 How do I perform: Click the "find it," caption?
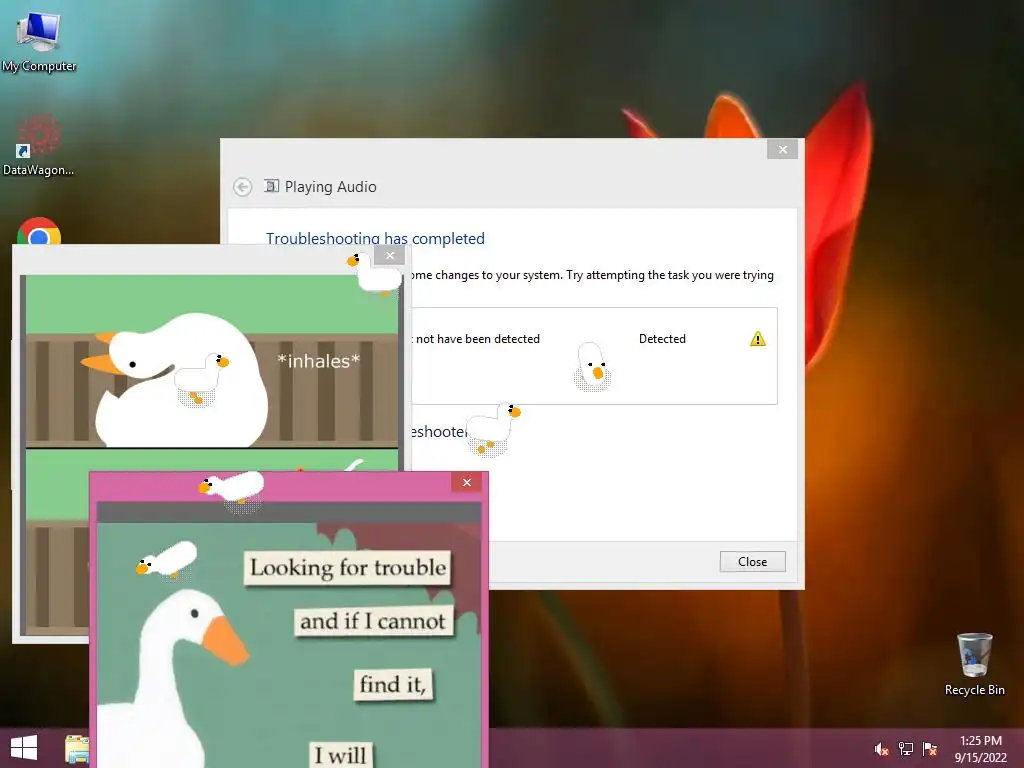point(393,684)
